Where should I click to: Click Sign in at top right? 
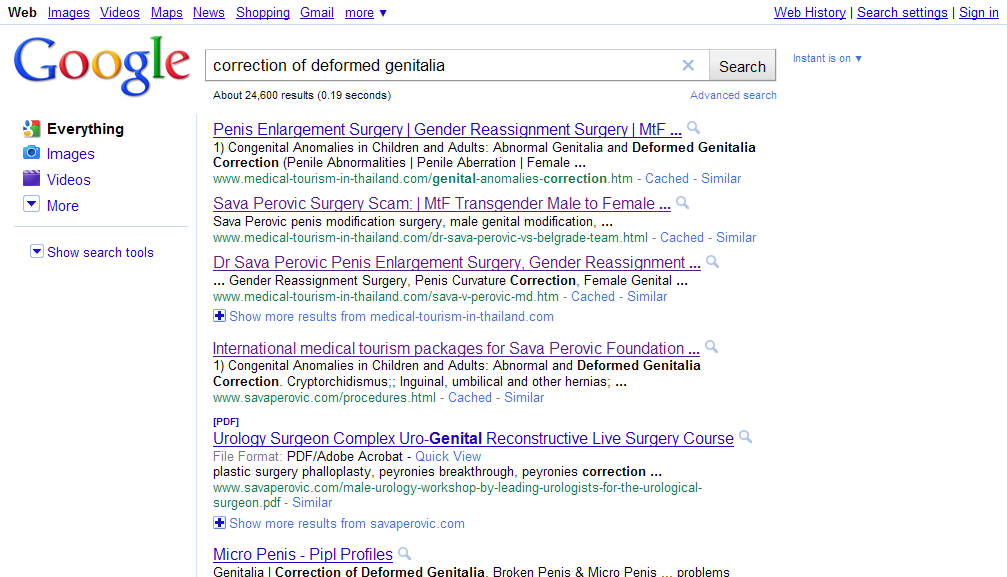(x=978, y=13)
